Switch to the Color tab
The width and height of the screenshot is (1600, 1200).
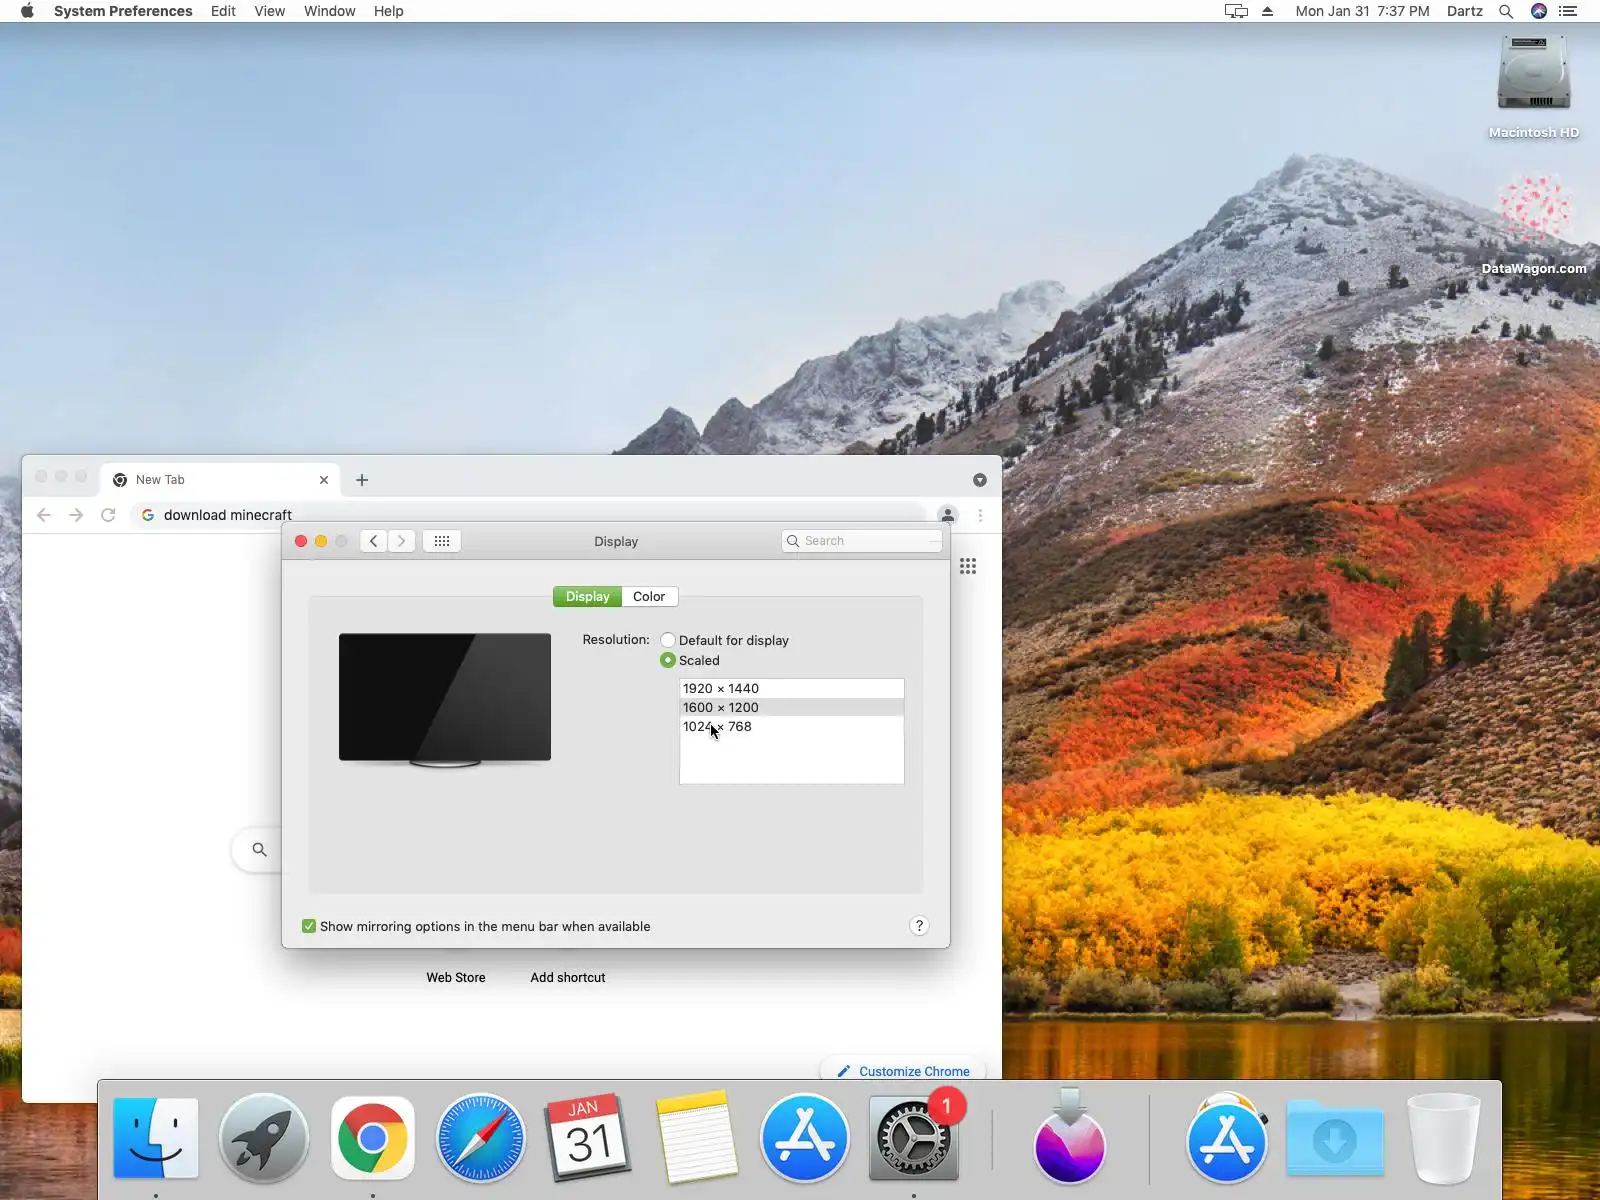click(x=649, y=596)
